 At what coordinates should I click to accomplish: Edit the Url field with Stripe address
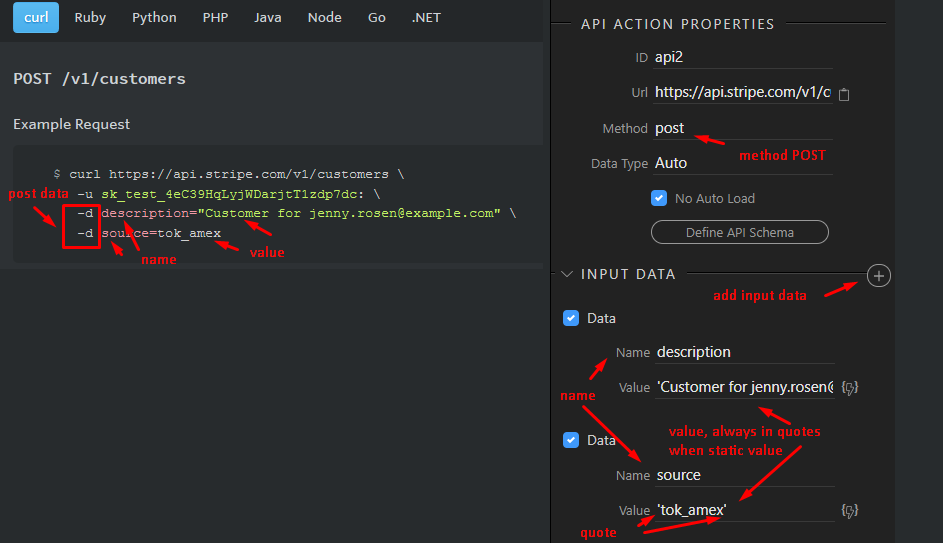[743, 92]
